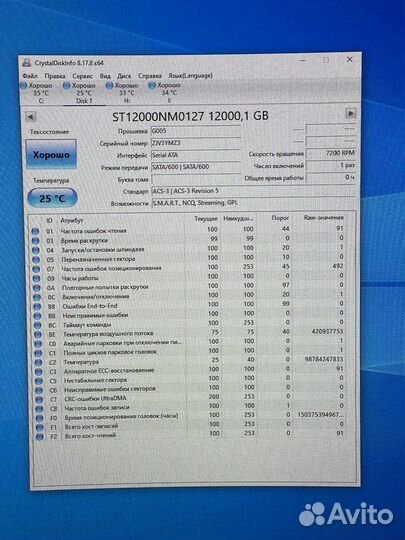Select drive C: status tab
Image resolution: width=405 pixels, height=540 pixels.
click(37, 93)
